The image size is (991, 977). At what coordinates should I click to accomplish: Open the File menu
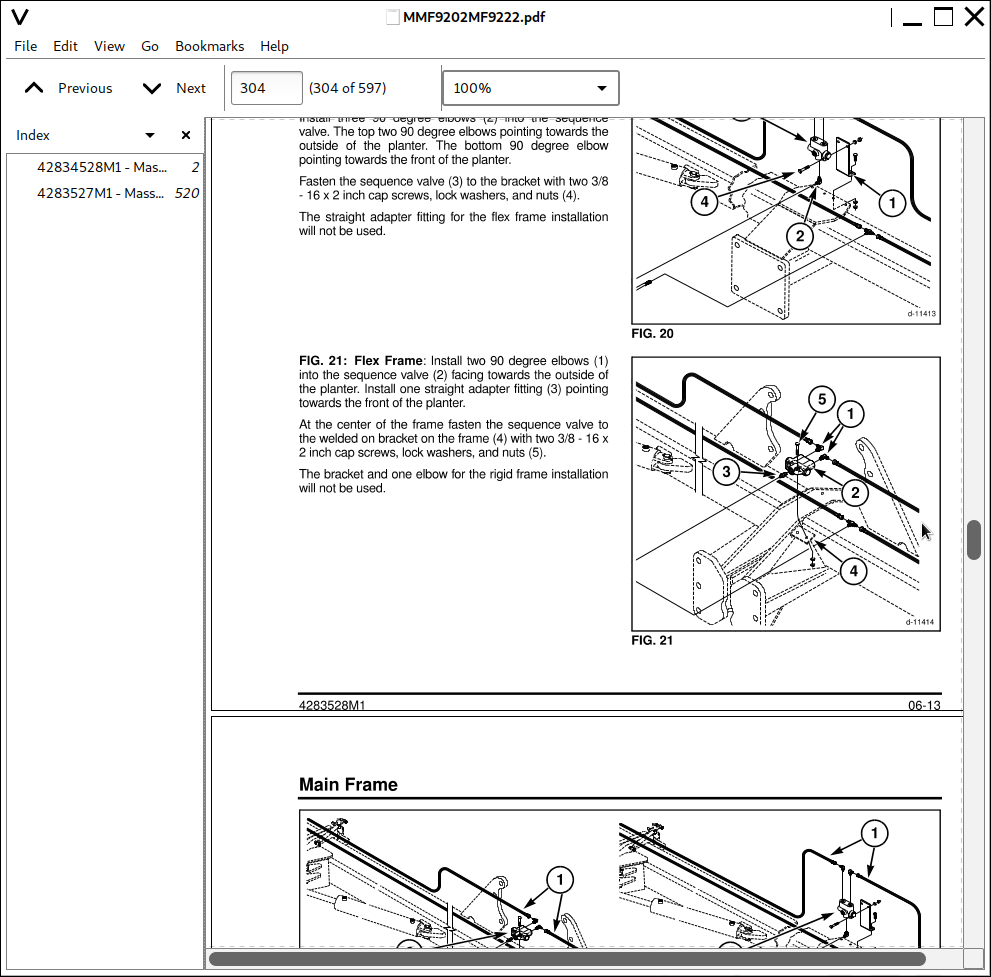26,46
